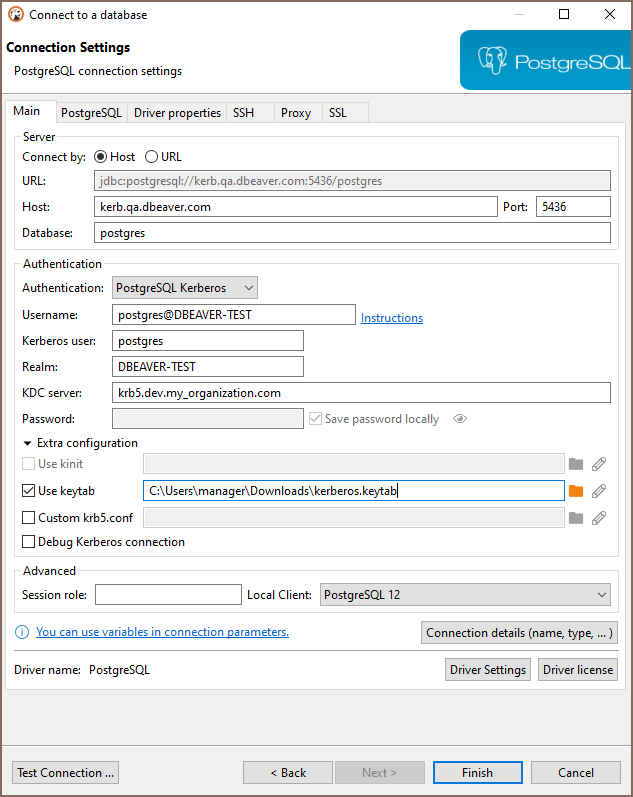
Task: Open the Instructions link
Action: pos(392,318)
